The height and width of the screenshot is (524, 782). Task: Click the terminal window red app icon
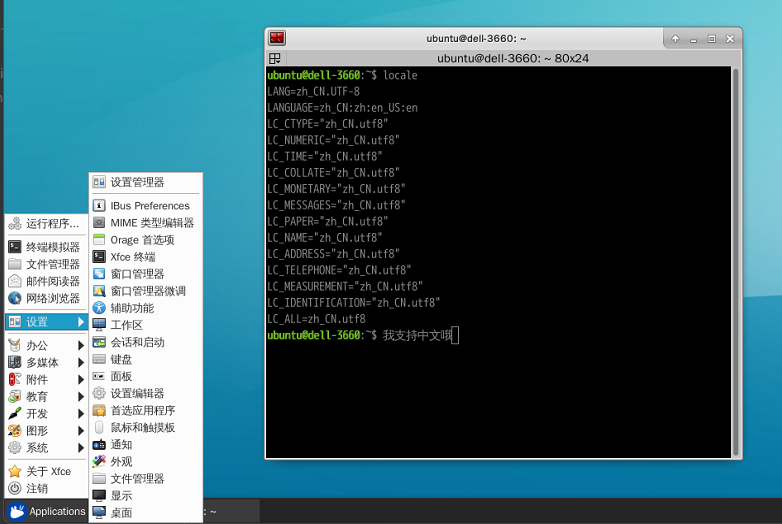coord(277,38)
